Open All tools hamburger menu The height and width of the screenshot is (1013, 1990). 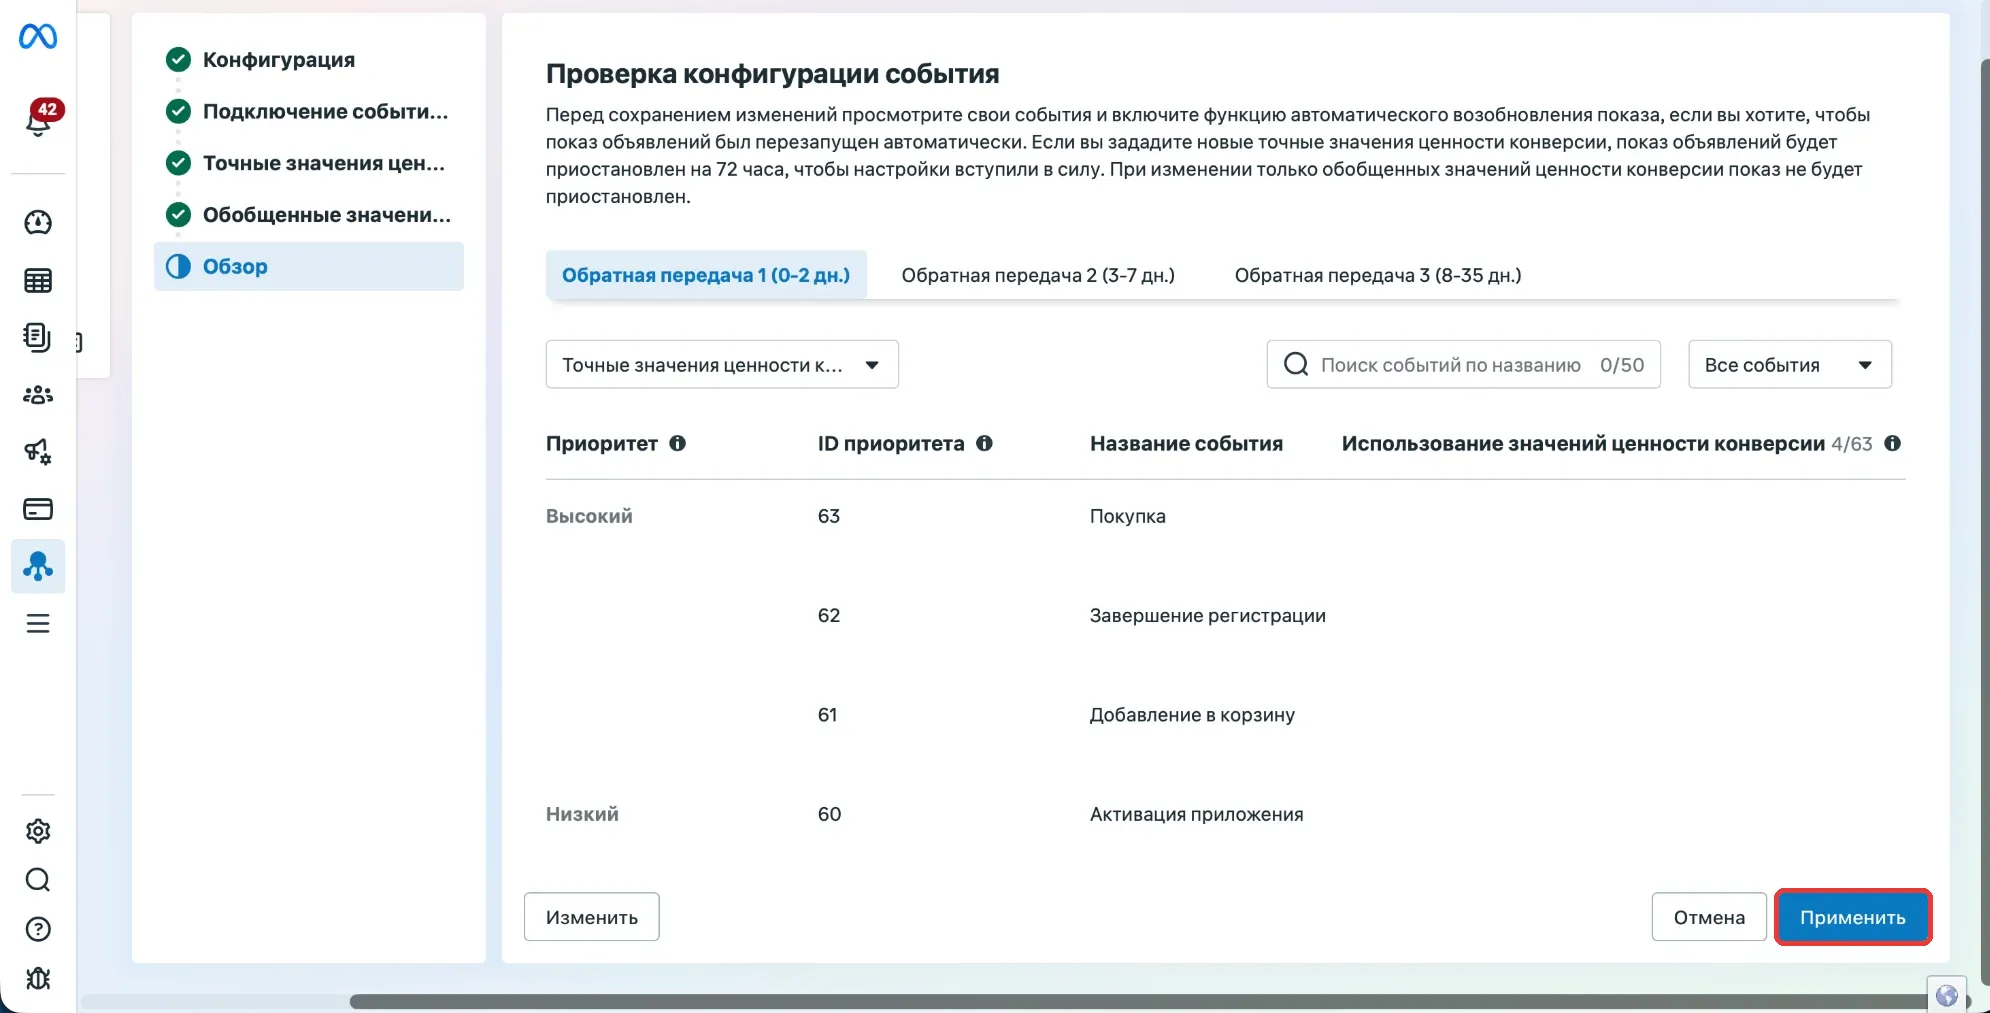click(38, 624)
